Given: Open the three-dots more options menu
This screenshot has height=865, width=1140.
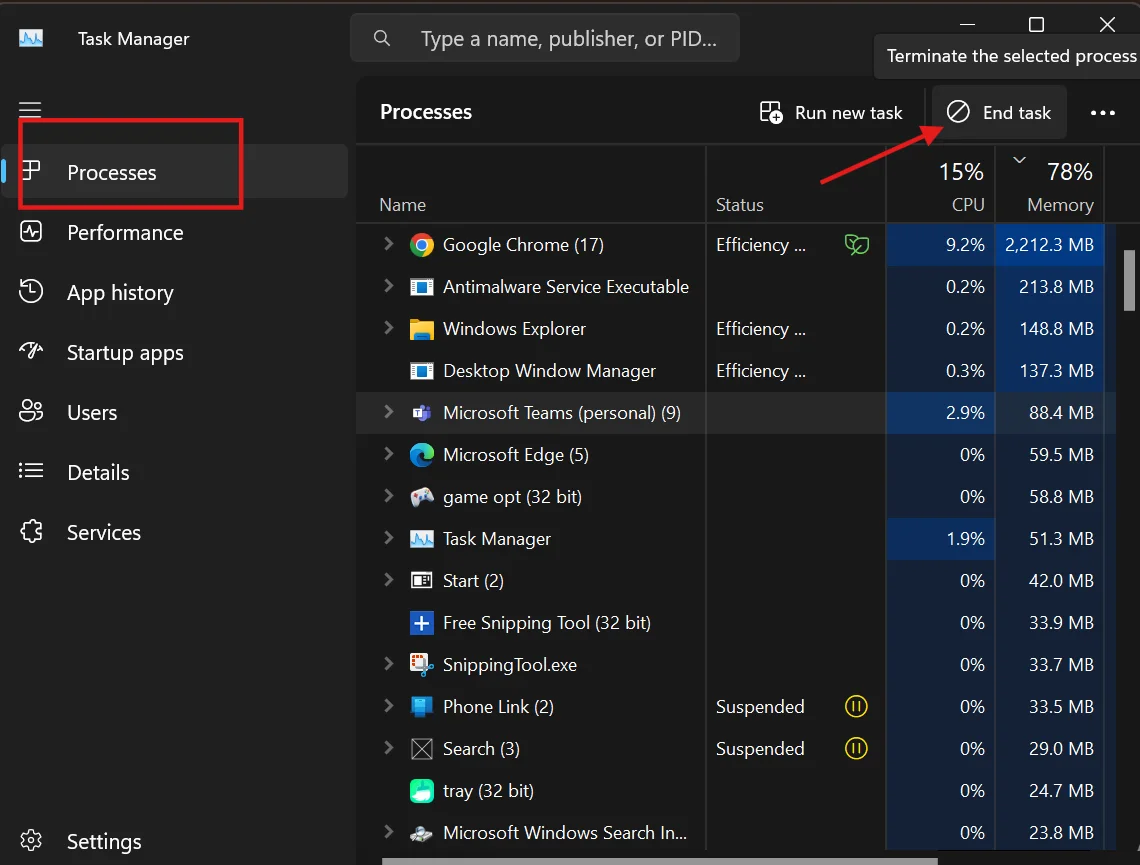Looking at the screenshot, I should (1102, 113).
